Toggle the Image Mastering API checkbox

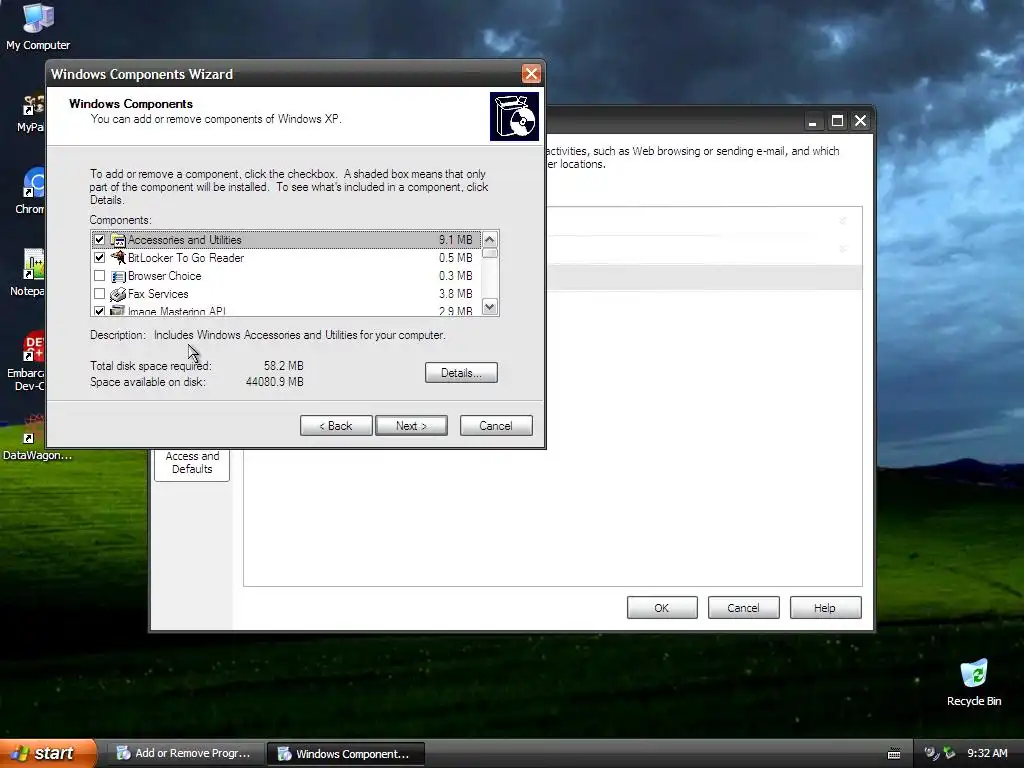click(x=99, y=311)
